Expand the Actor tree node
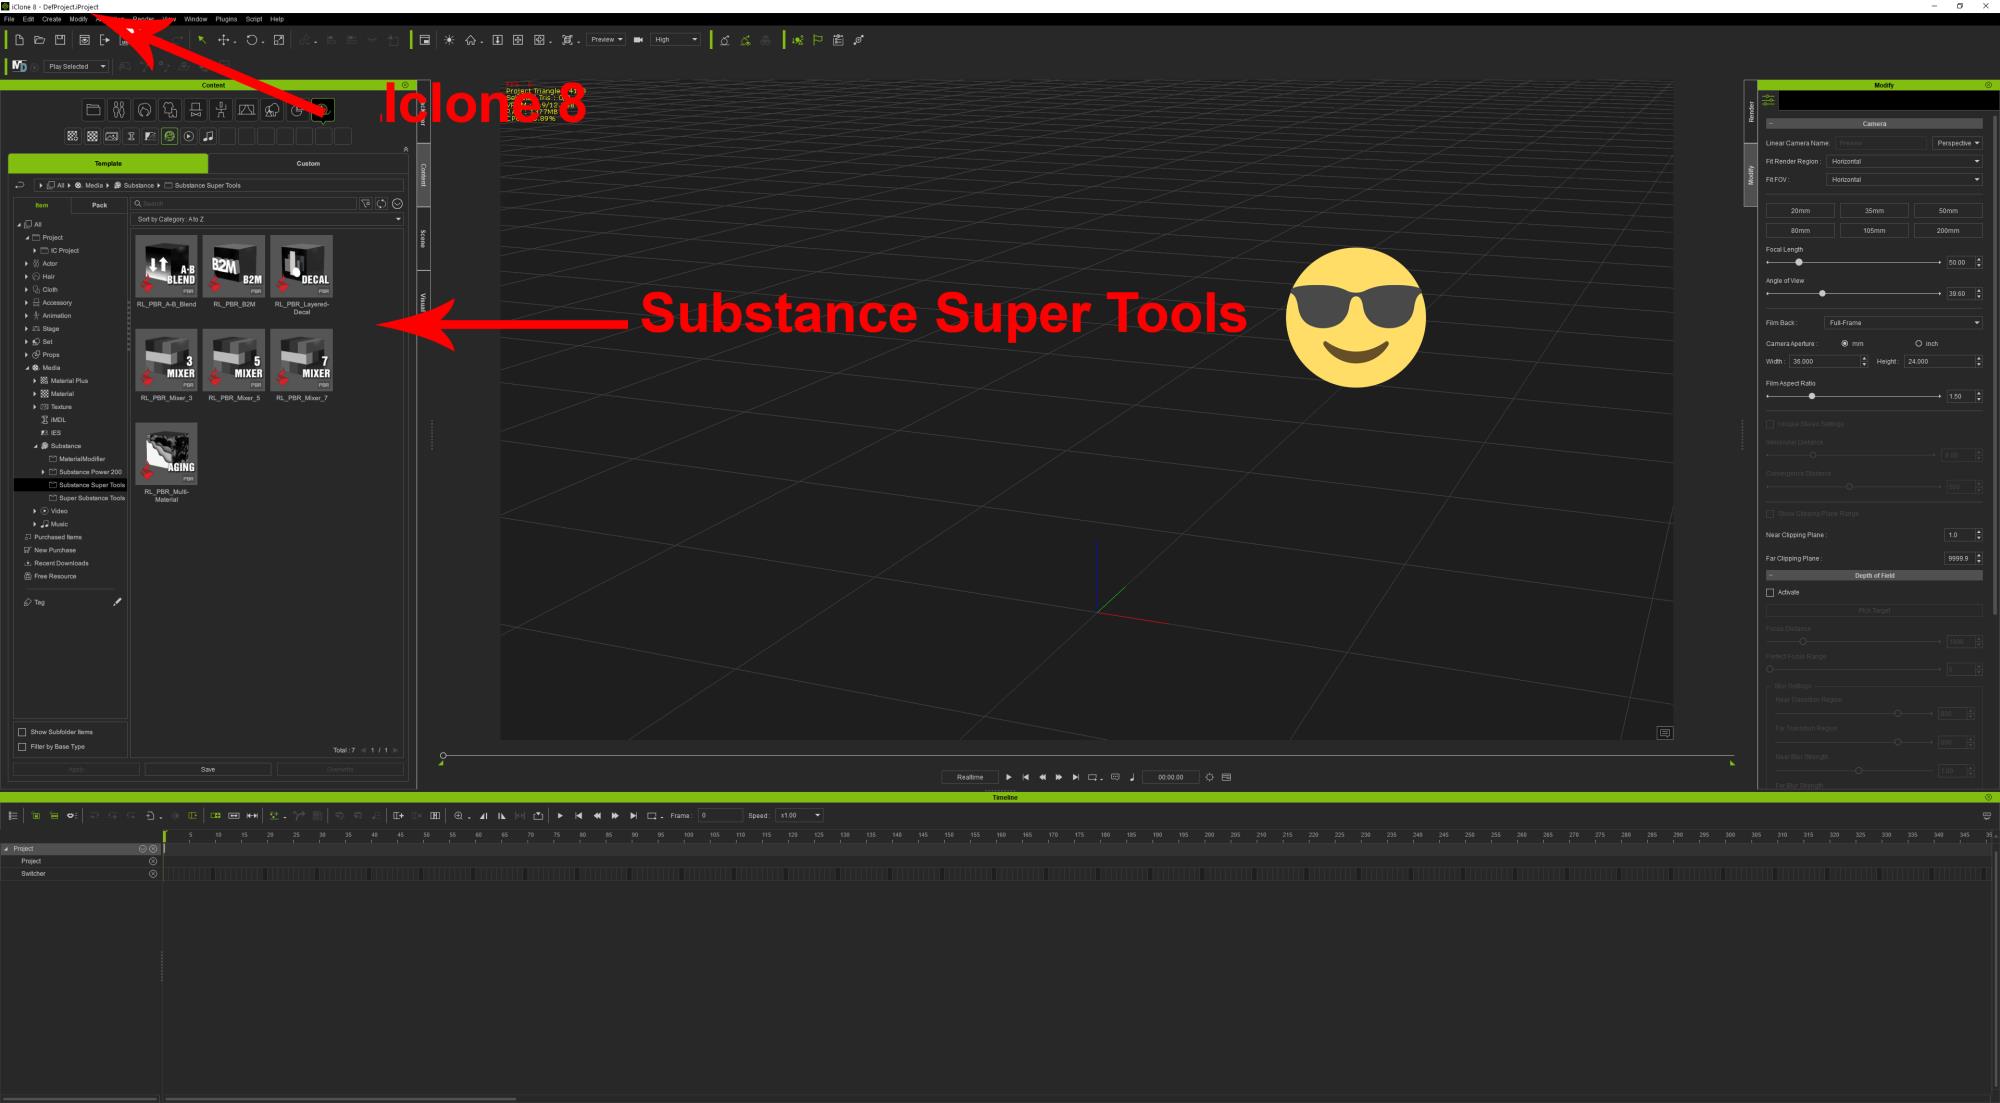Viewport: 2000px width, 1103px height. (26, 264)
